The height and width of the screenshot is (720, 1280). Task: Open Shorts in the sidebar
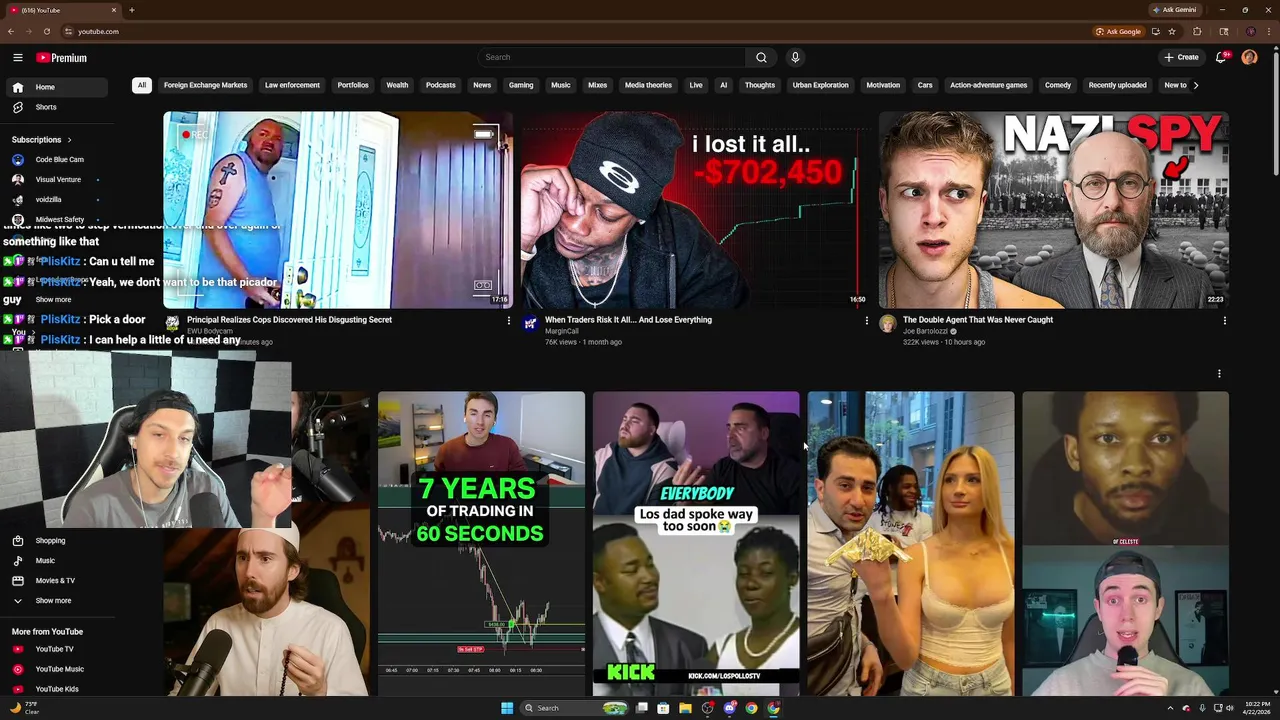[56, 107]
